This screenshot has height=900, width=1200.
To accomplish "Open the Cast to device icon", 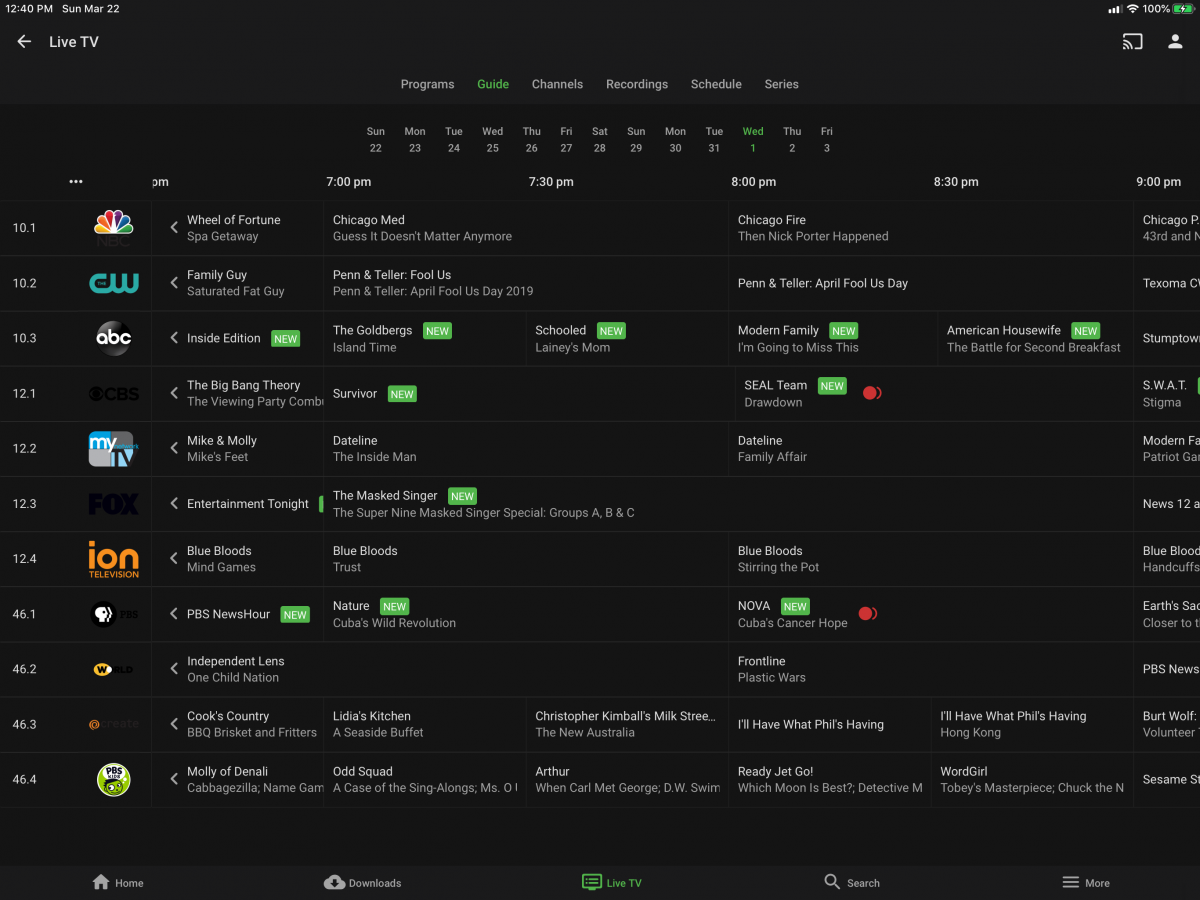I will pos(1132,42).
